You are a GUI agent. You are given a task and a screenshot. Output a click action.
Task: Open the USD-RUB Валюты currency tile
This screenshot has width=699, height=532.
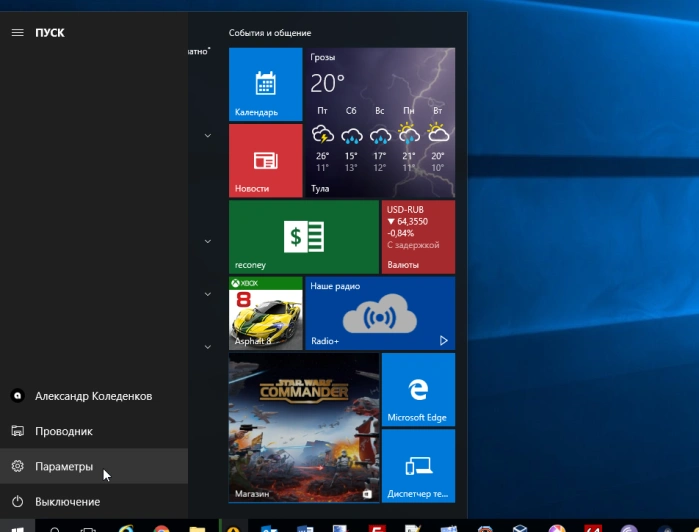pyautogui.click(x=418, y=237)
